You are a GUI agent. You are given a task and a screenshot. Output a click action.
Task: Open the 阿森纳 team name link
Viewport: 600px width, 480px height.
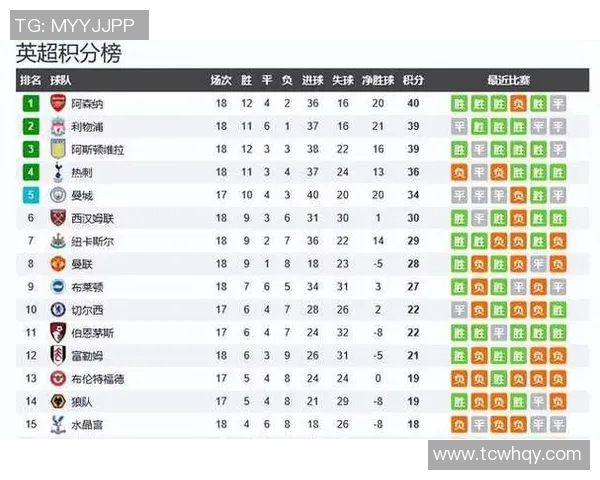pos(86,103)
